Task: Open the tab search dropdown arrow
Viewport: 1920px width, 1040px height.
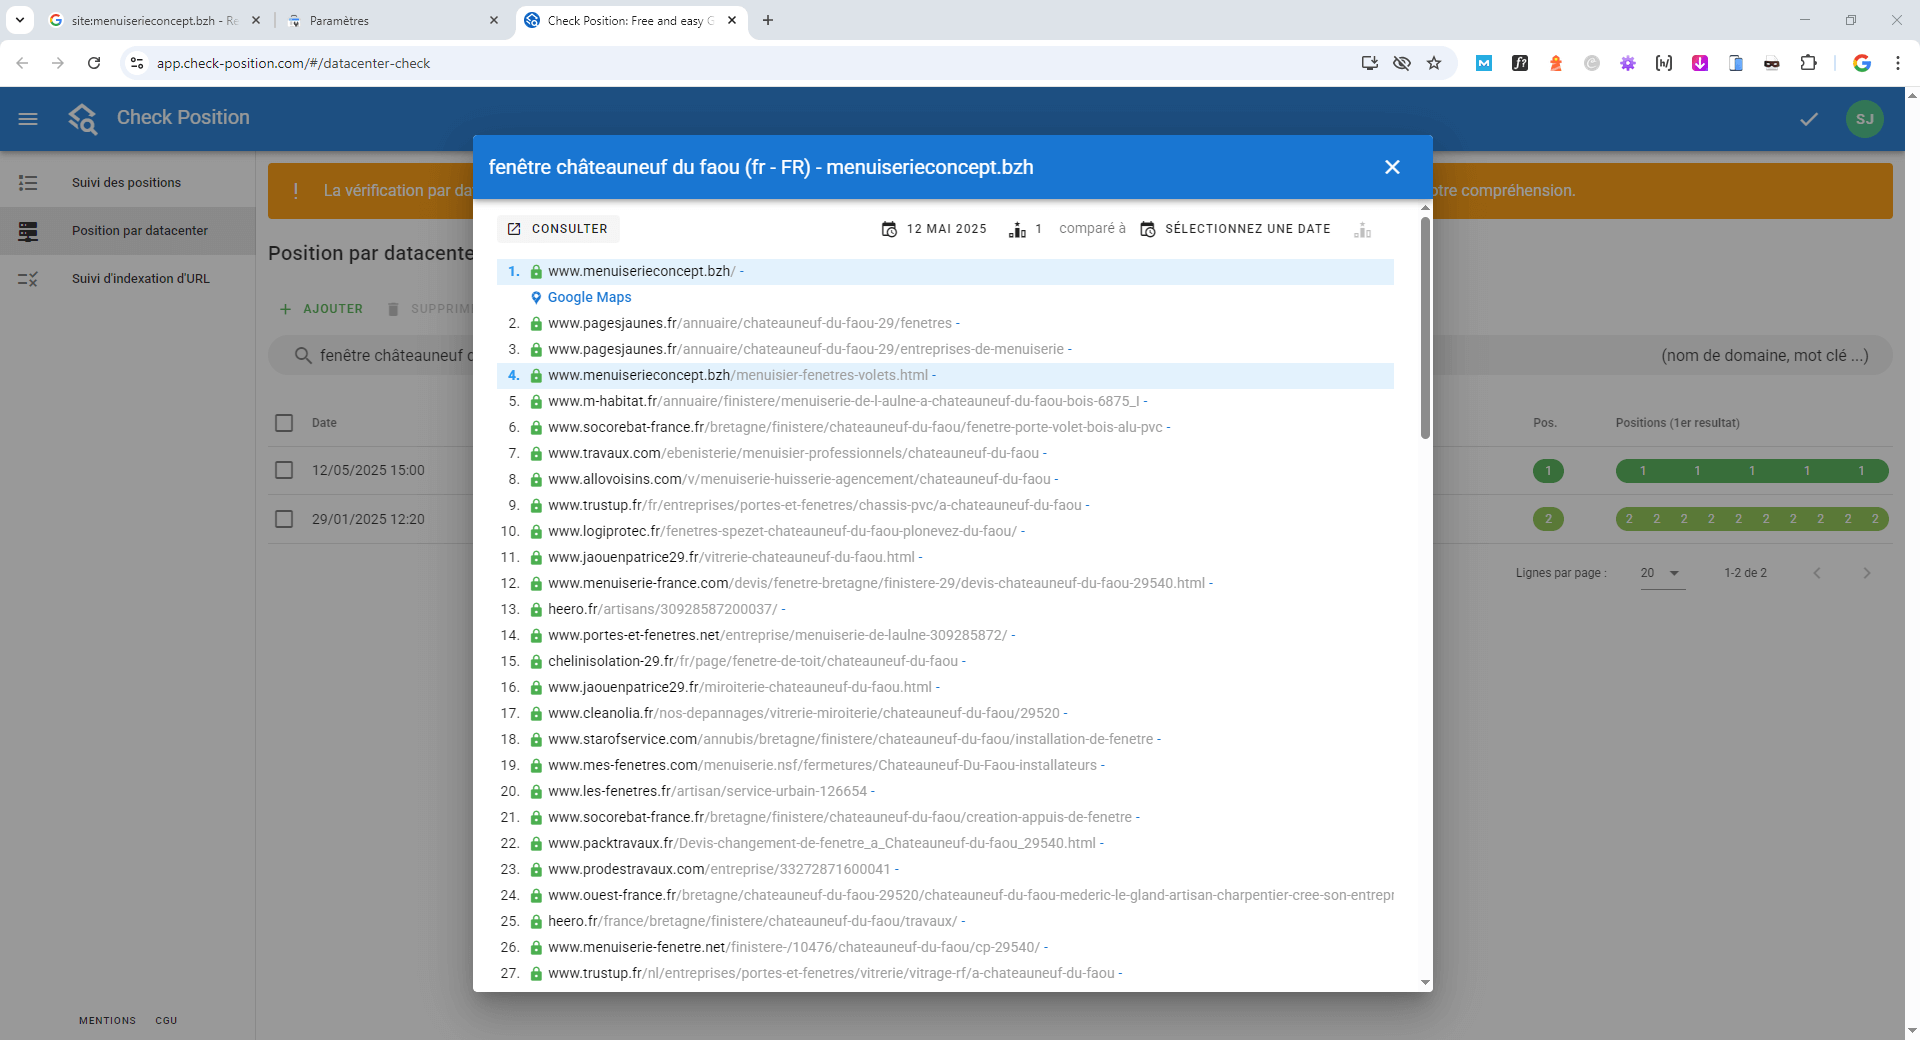Action: (20, 20)
